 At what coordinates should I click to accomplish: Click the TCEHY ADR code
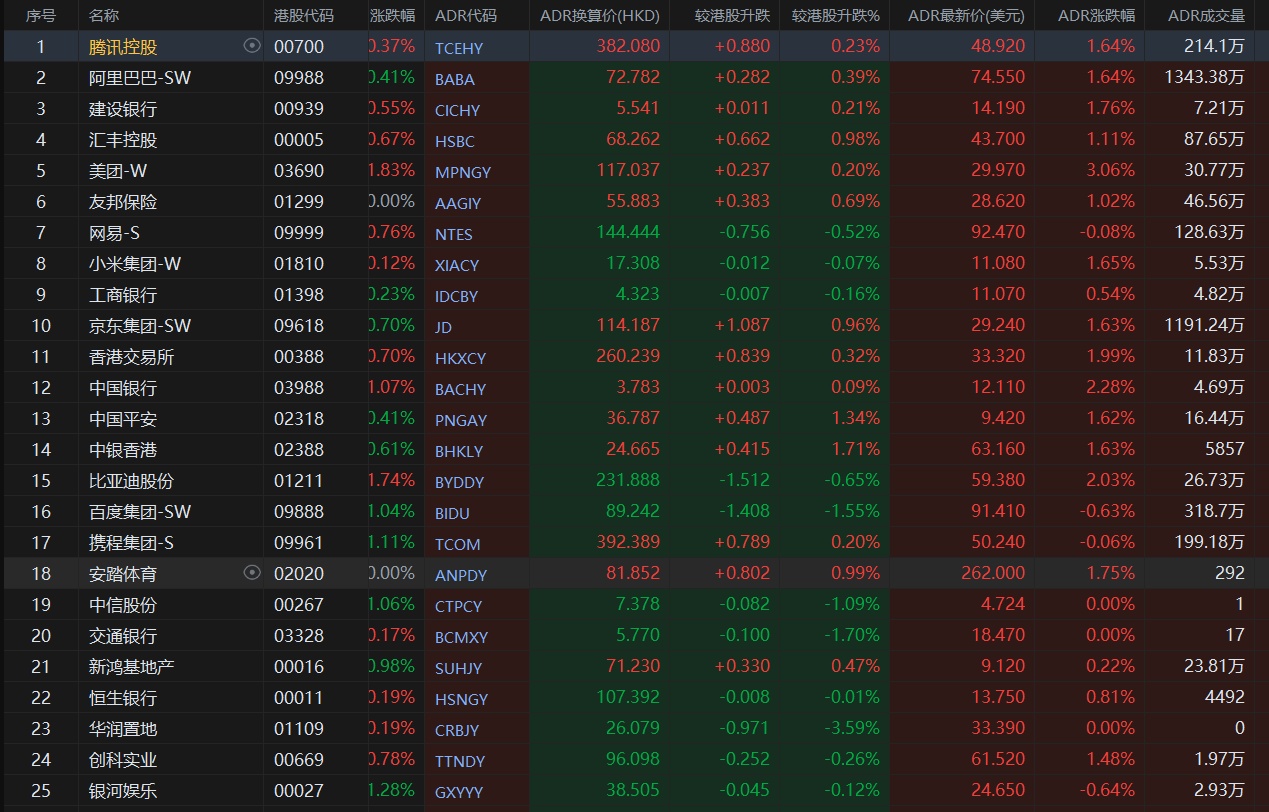(x=458, y=47)
